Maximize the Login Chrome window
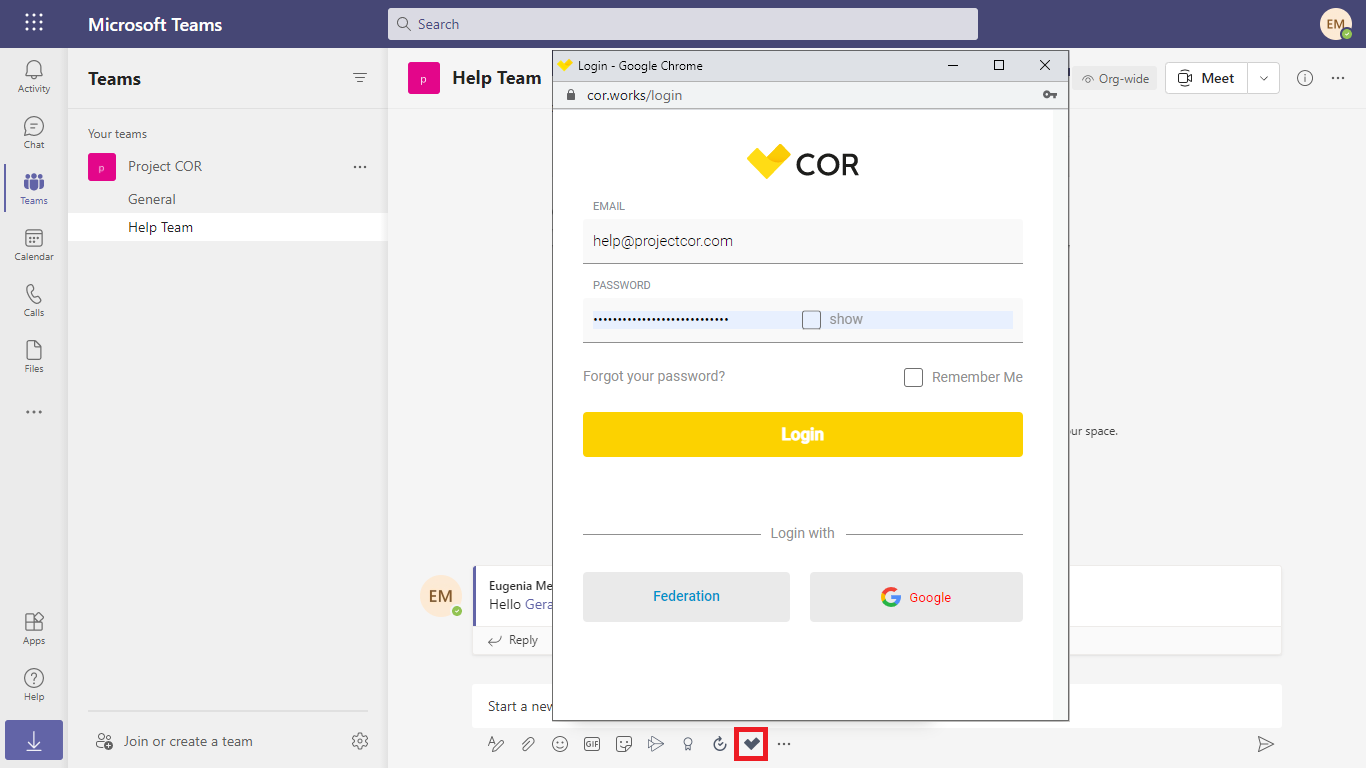This screenshot has height=768, width=1366. pyautogui.click(x=999, y=65)
